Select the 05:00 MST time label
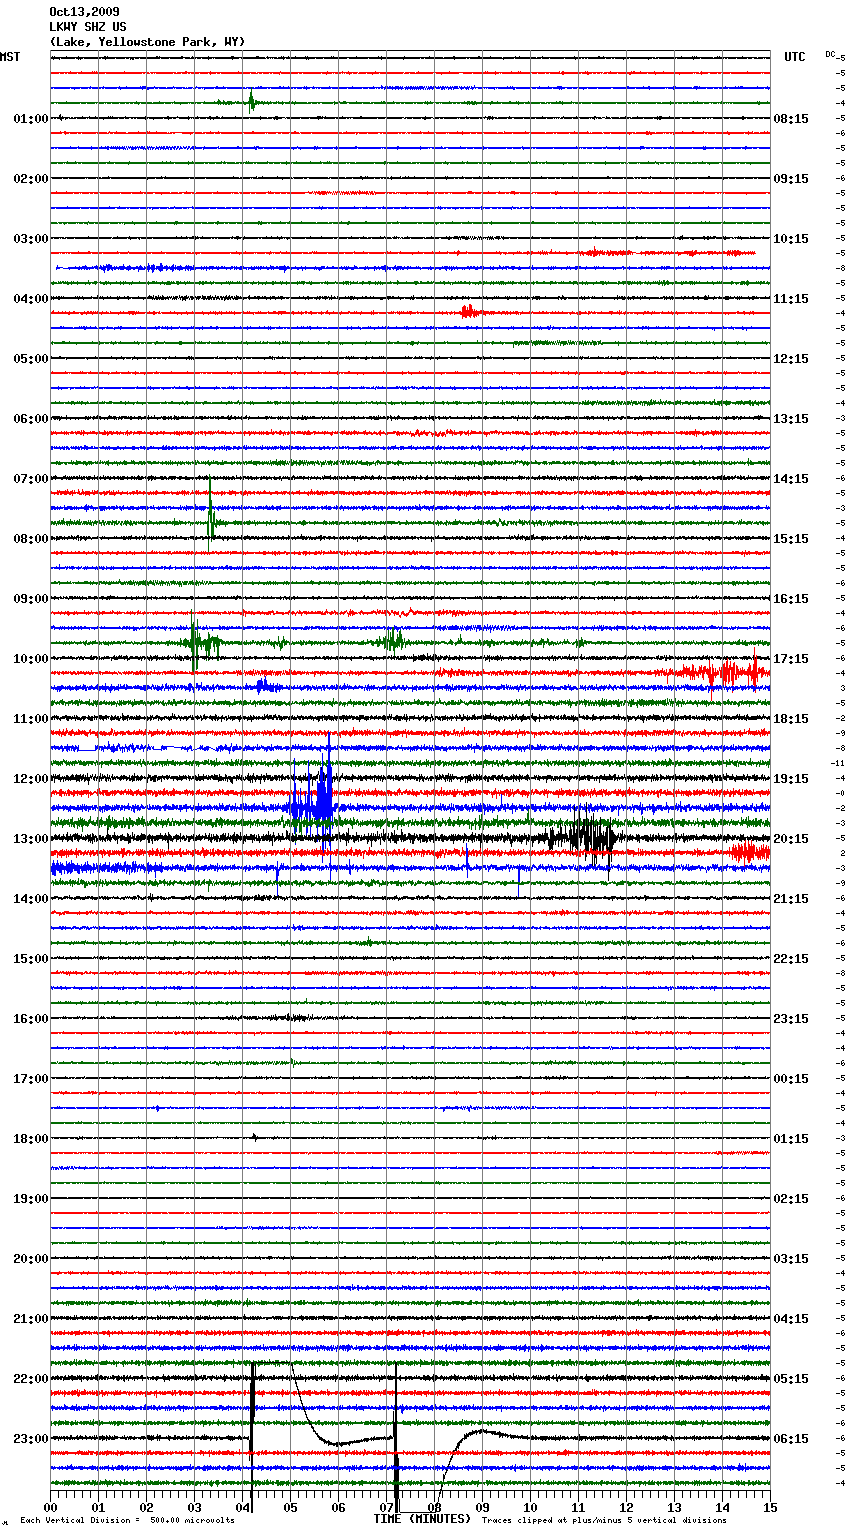 pyautogui.click(x=30, y=359)
